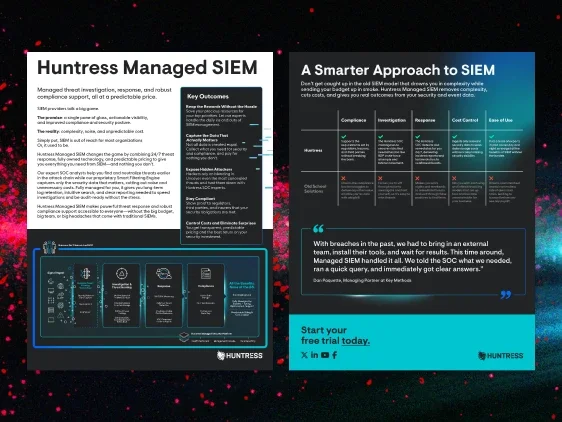Image resolution: width=562 pixels, height=422 pixels.
Task: Click the 'Cost Control' table column header
Action: coord(465,120)
